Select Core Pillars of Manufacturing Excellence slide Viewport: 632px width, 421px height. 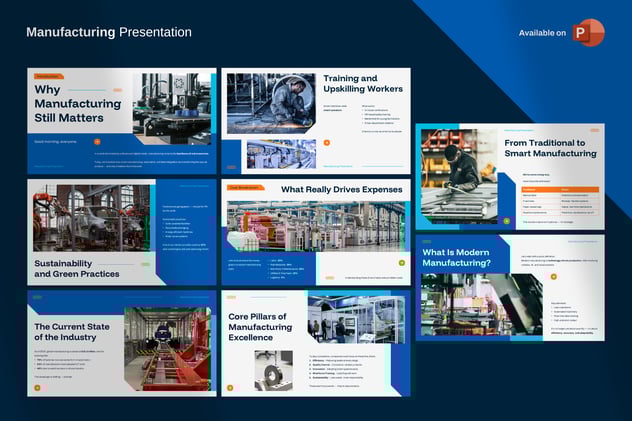(x=315, y=343)
